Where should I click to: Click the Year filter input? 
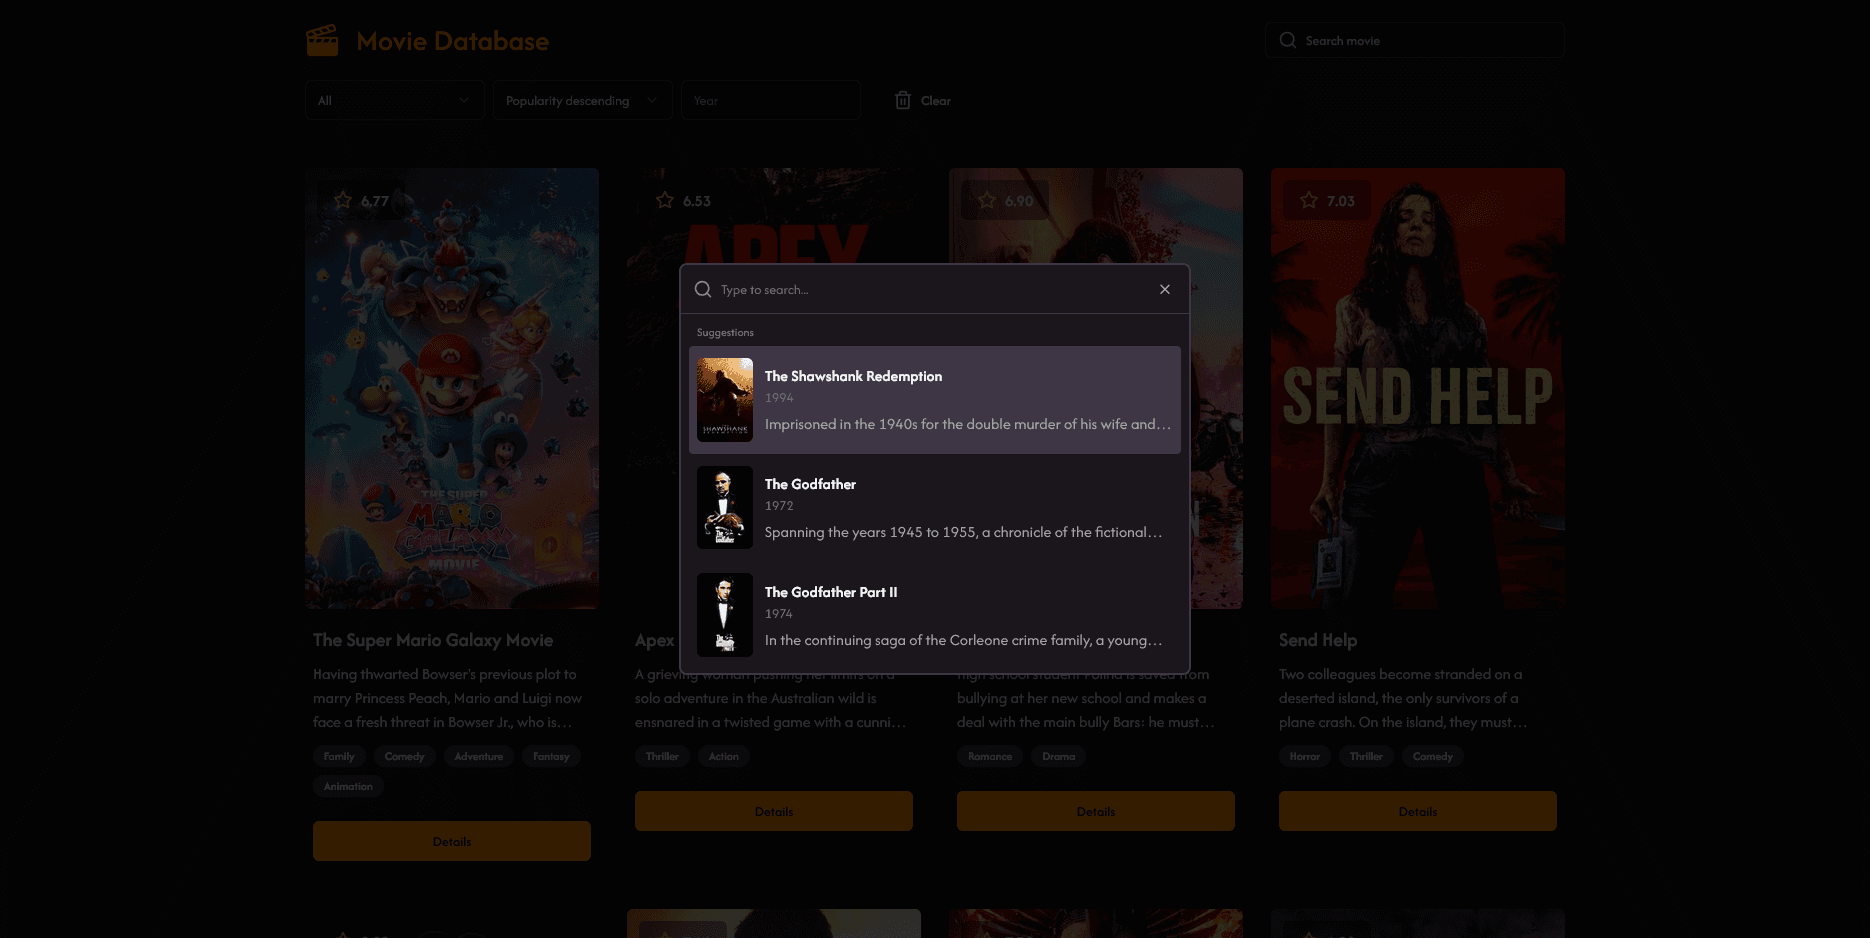771,100
